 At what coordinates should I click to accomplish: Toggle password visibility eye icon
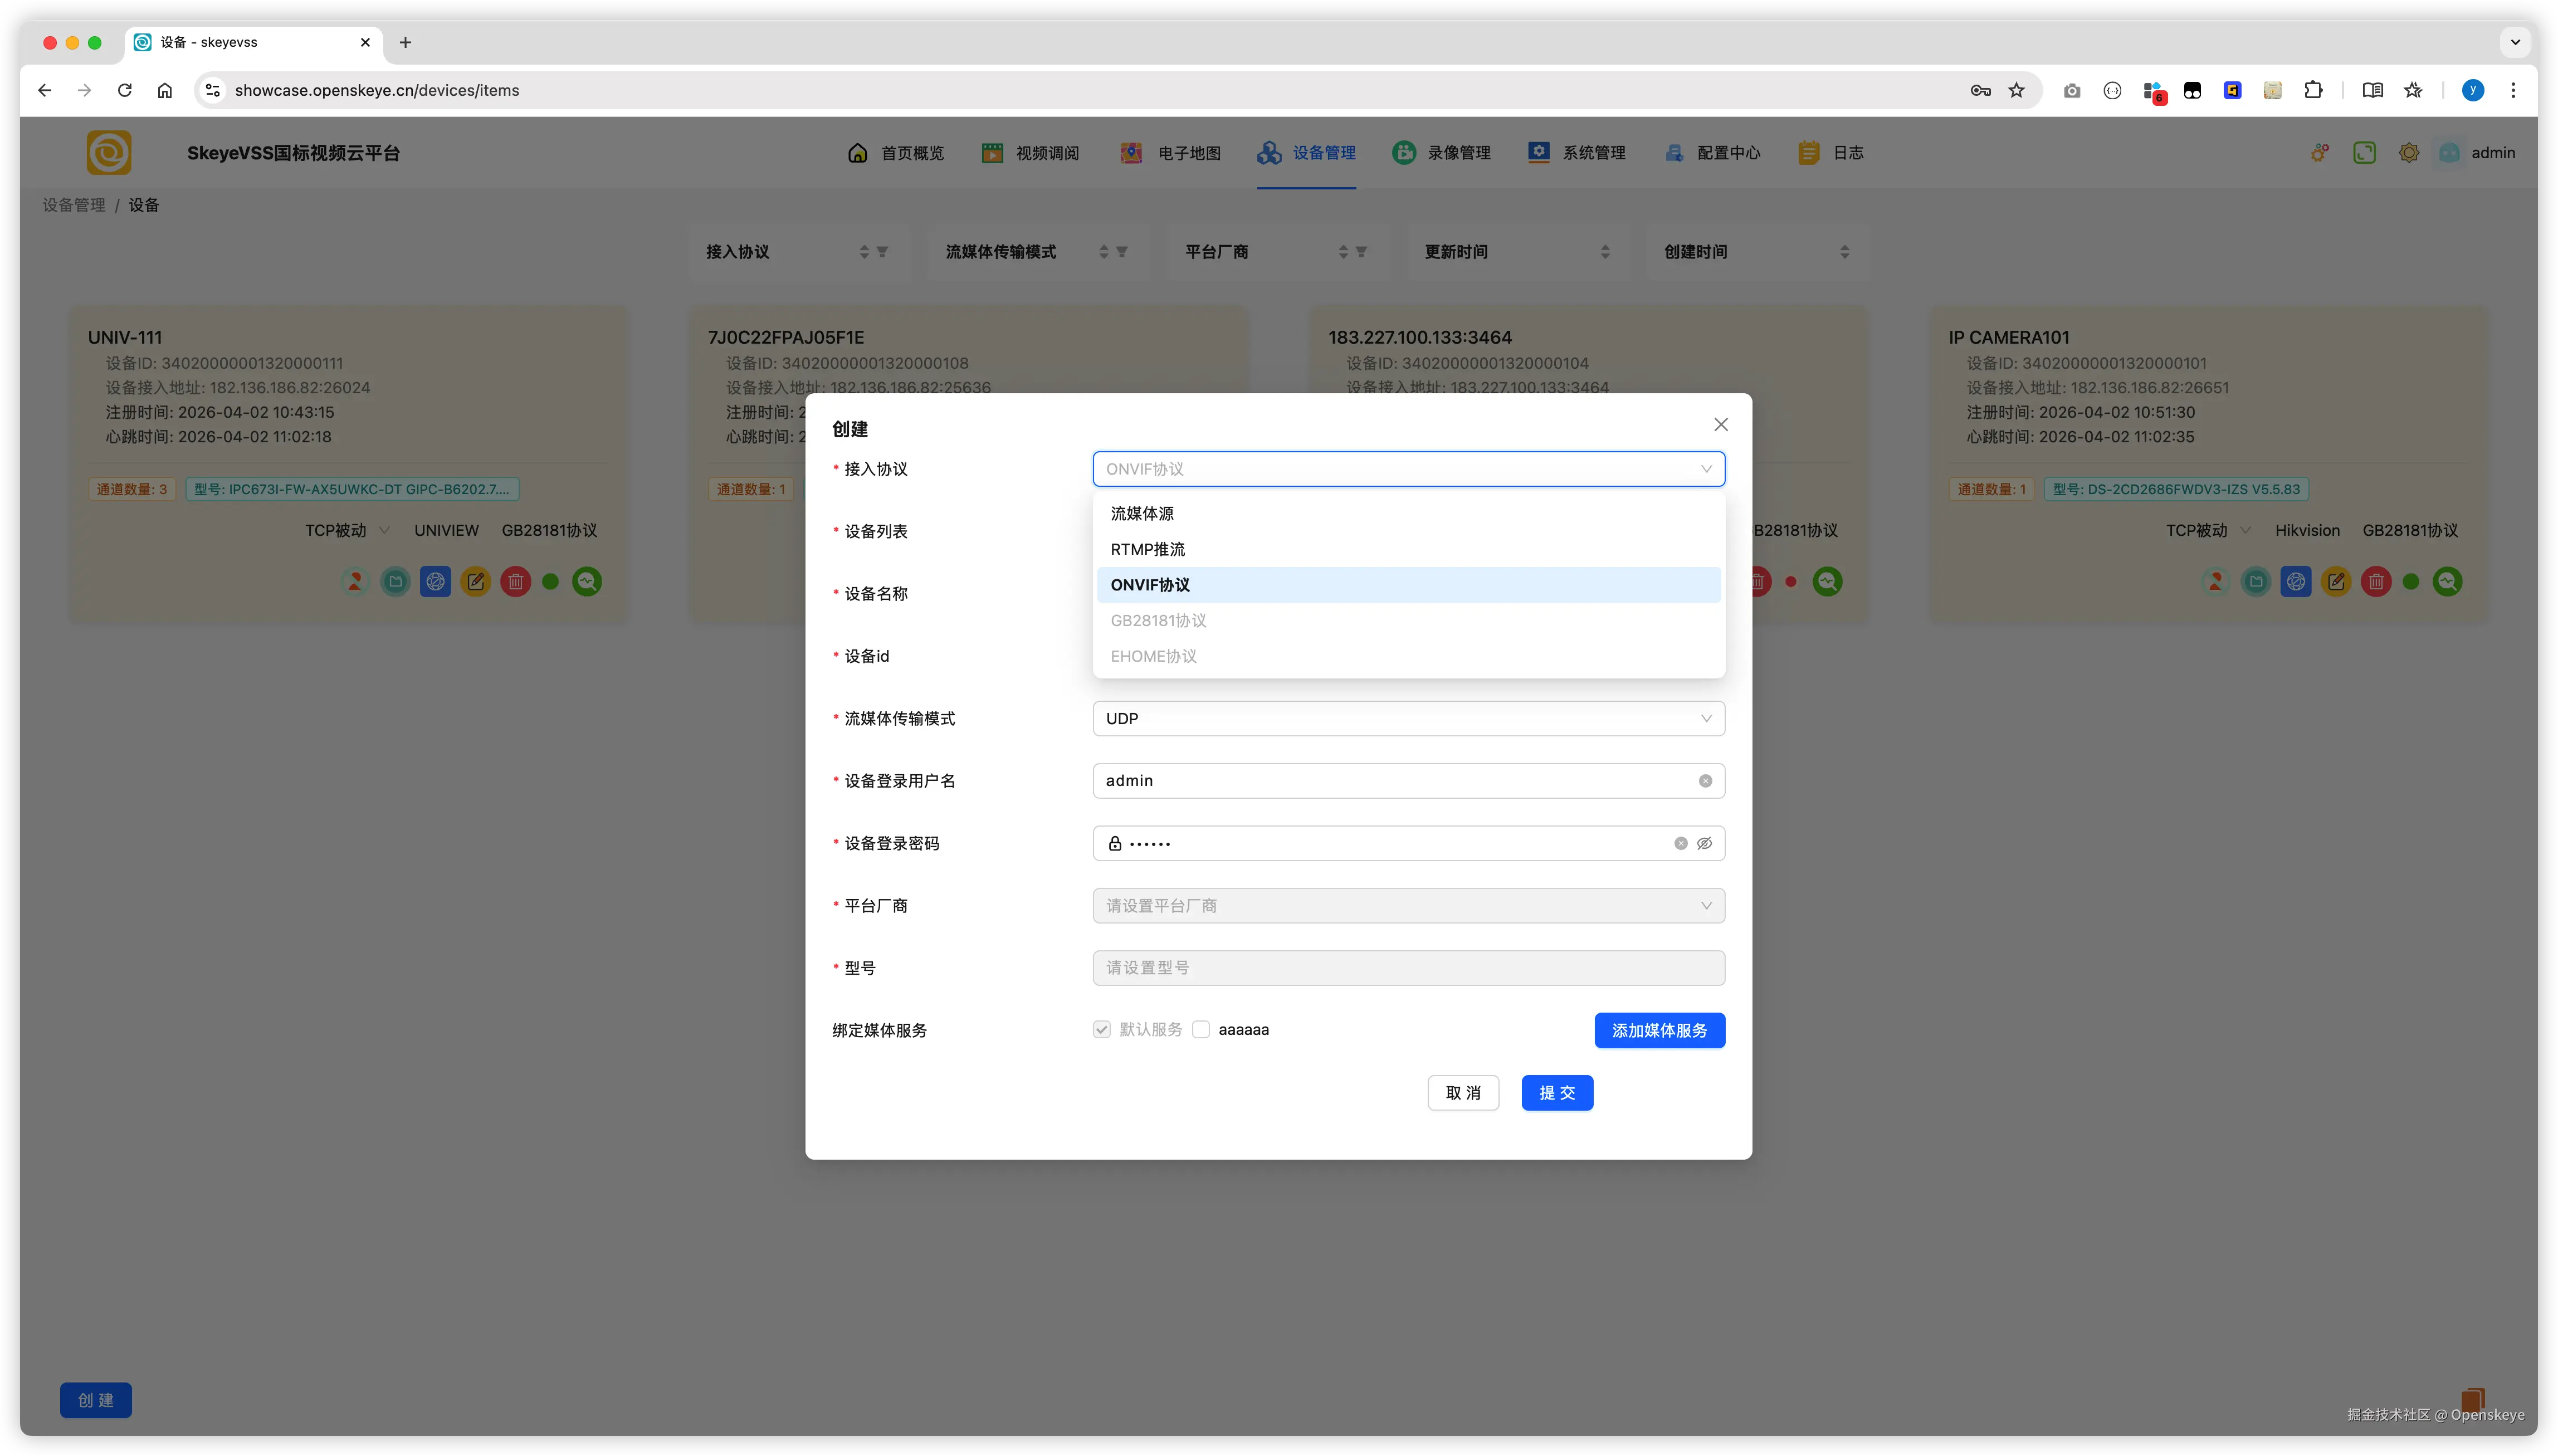point(1705,843)
